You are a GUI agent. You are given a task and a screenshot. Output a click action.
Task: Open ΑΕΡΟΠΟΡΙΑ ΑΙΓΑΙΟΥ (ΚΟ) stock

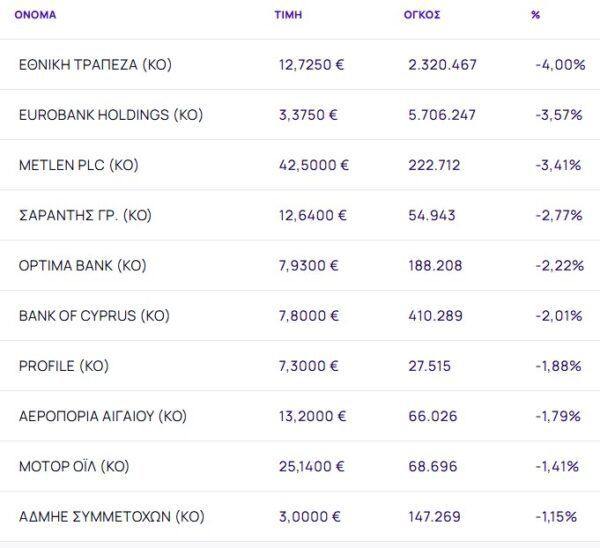[103, 416]
